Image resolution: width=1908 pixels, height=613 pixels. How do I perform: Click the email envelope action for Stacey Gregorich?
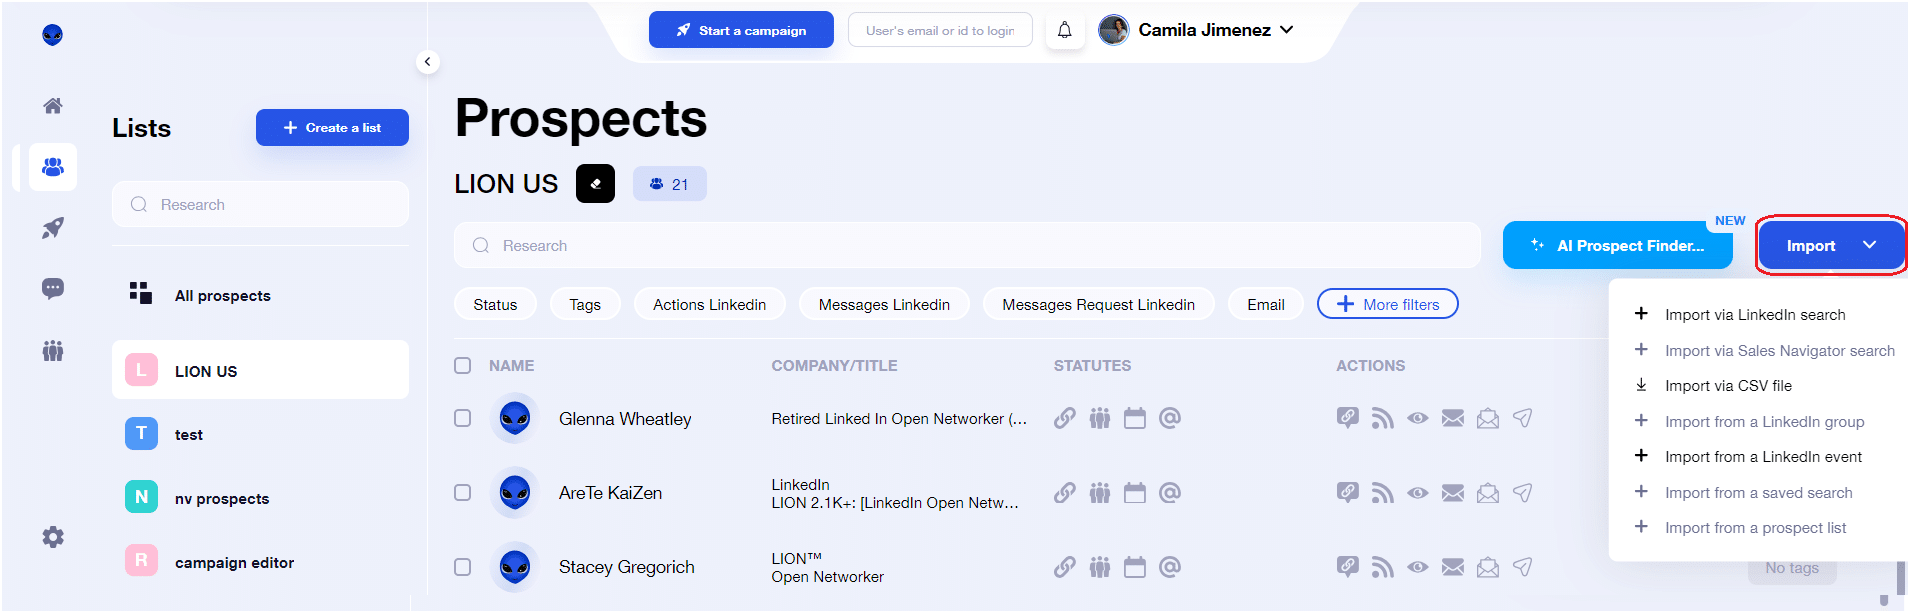tap(1452, 567)
